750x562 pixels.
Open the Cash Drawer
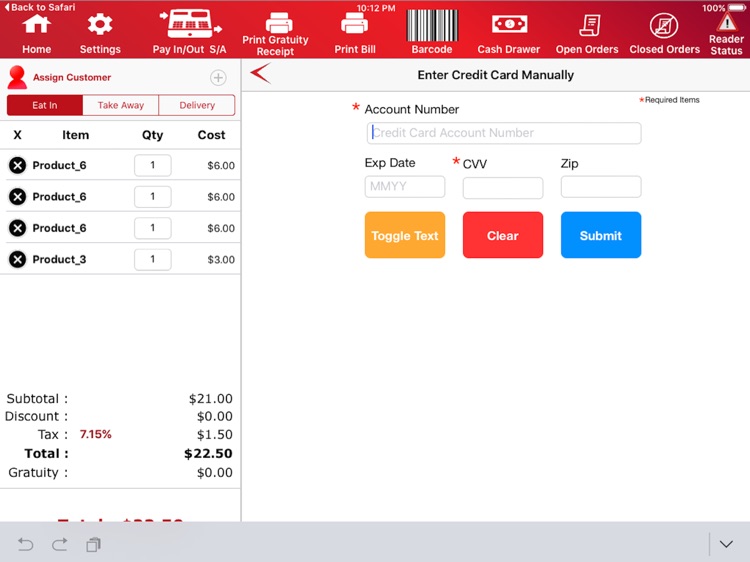tap(509, 24)
